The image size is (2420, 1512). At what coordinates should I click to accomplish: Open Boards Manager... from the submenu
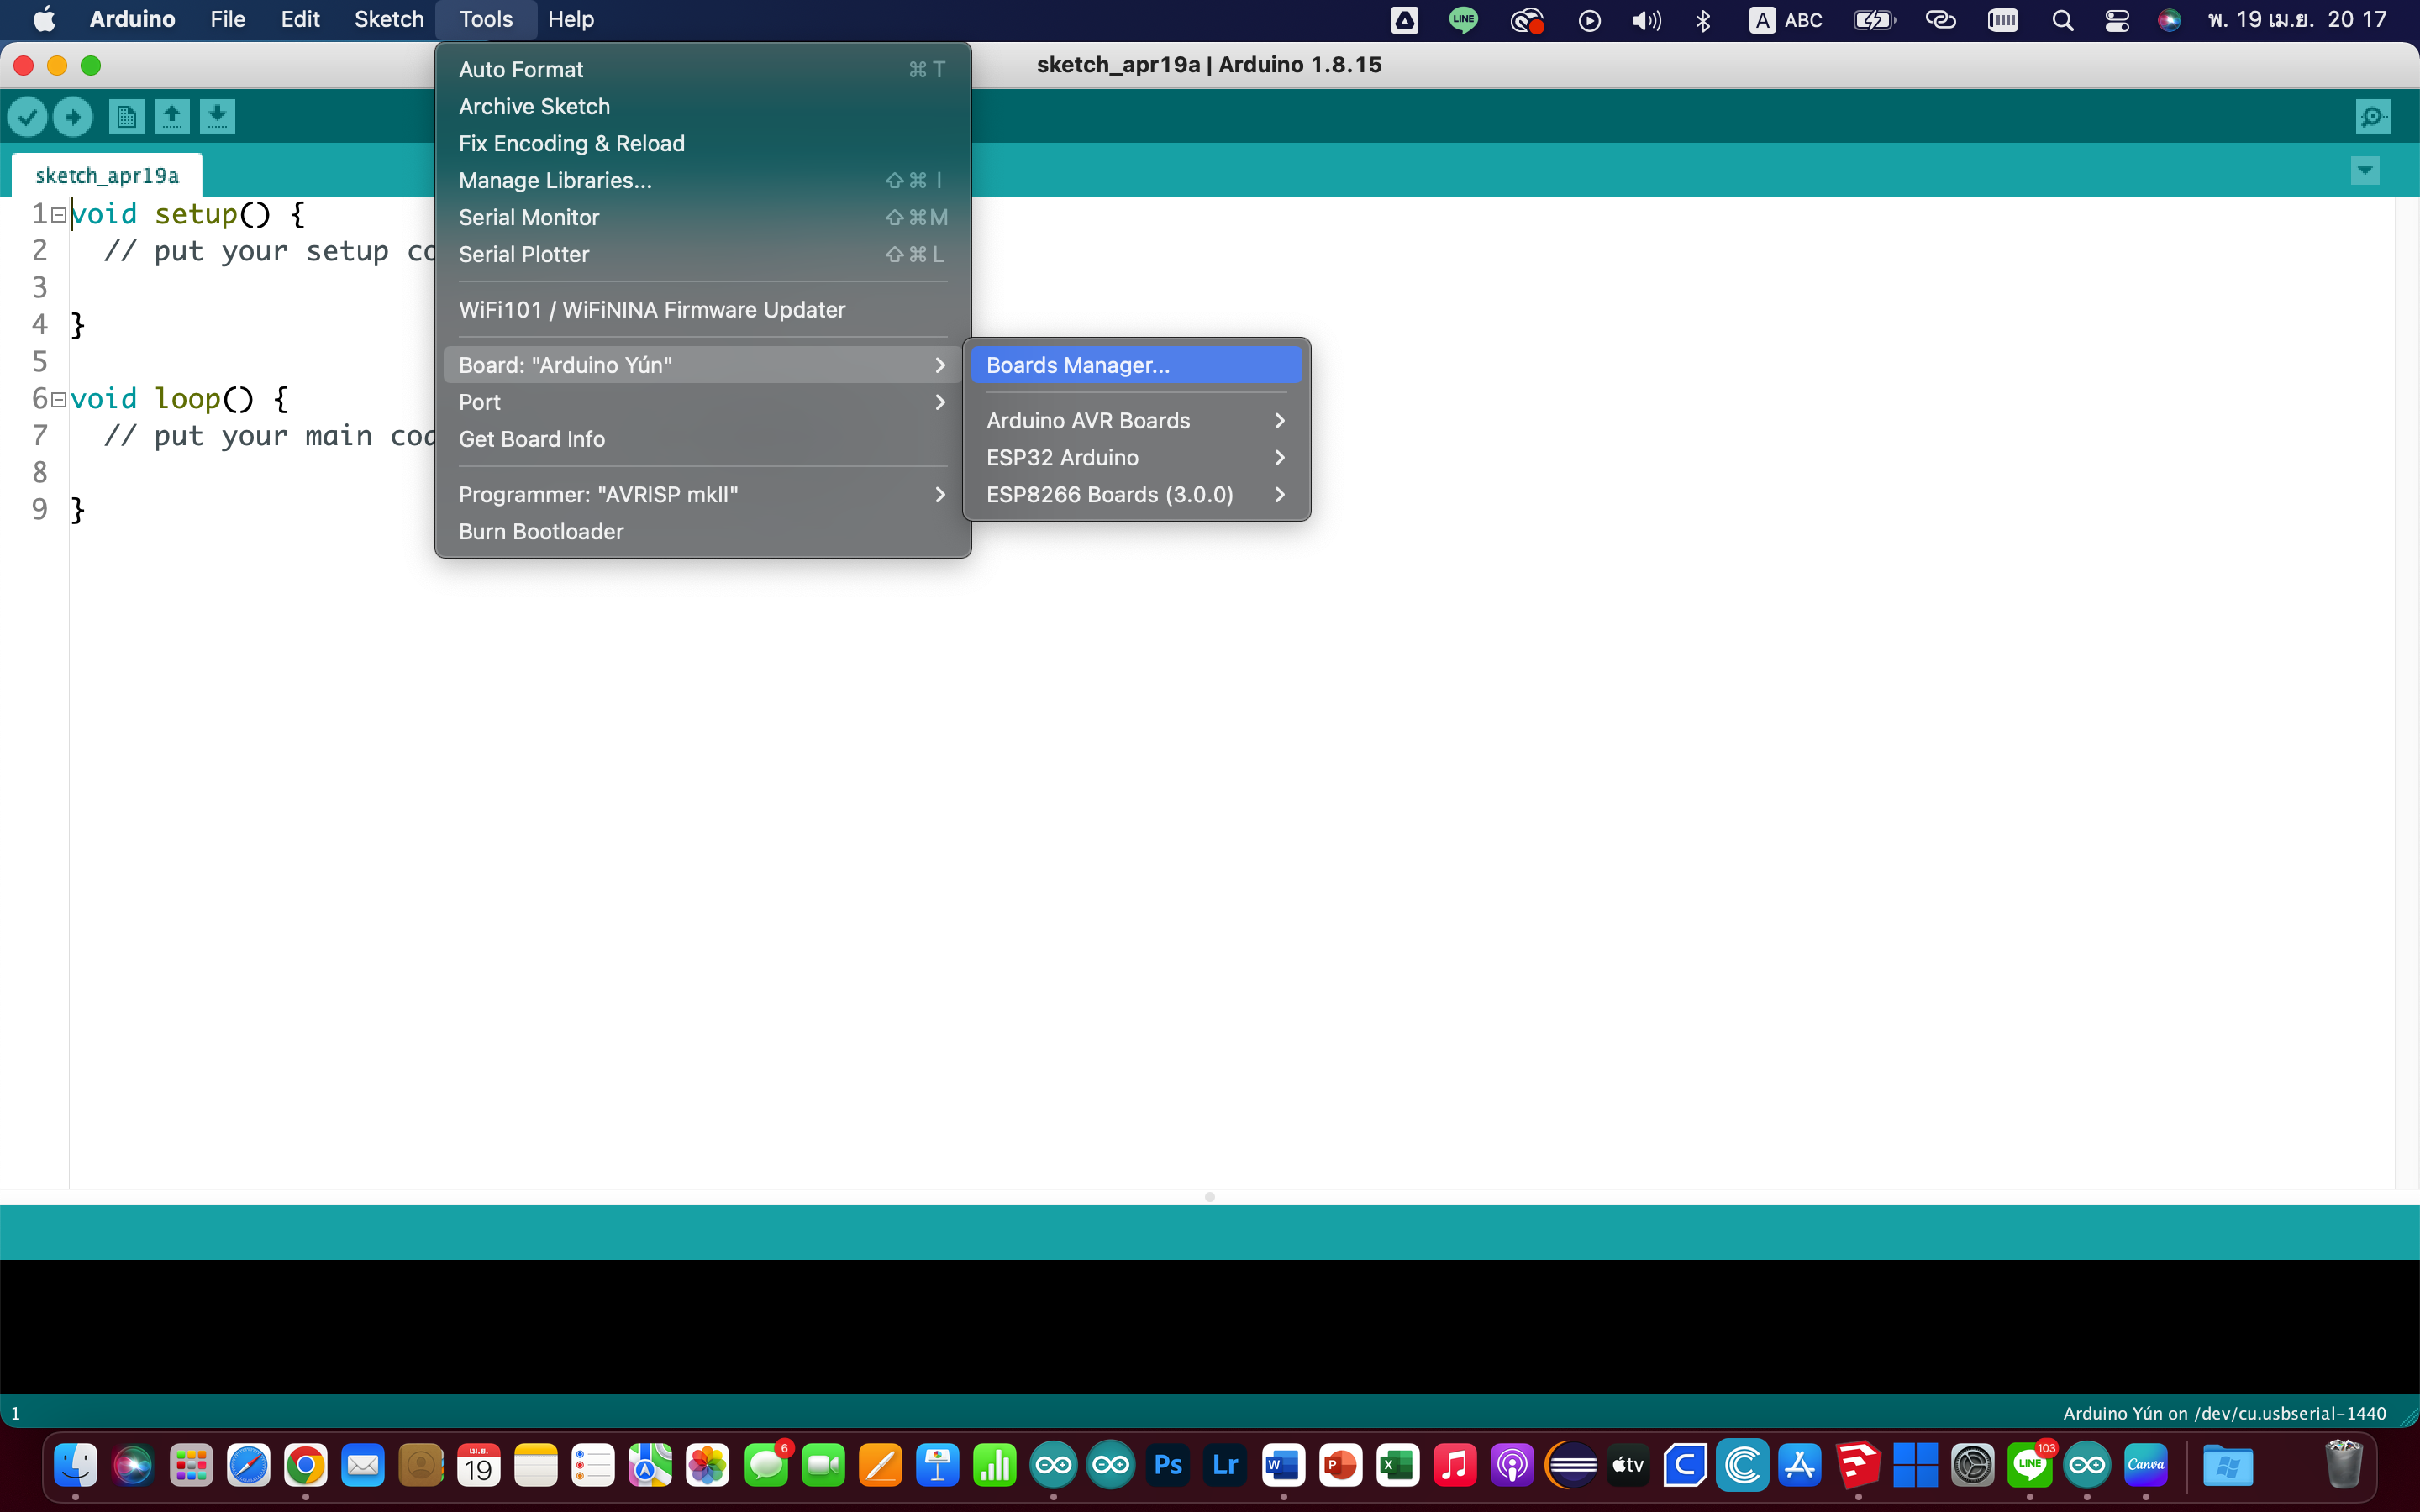(x=1136, y=365)
